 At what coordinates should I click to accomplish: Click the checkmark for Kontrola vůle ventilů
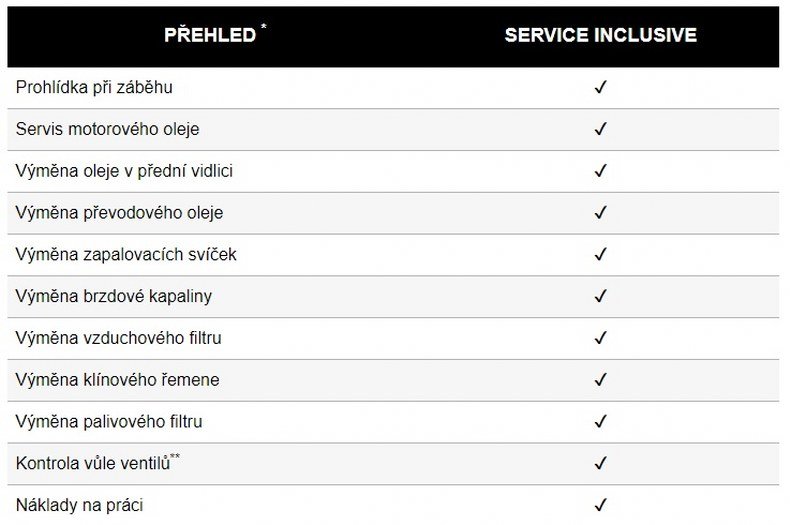pos(601,464)
